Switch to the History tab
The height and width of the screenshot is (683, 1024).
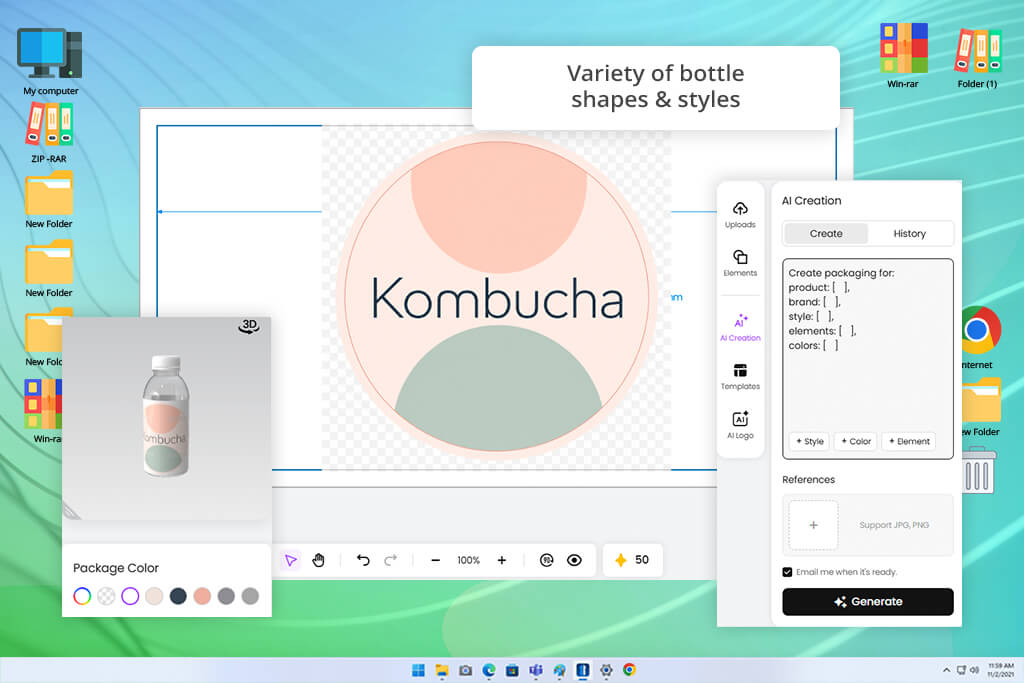pos(909,233)
